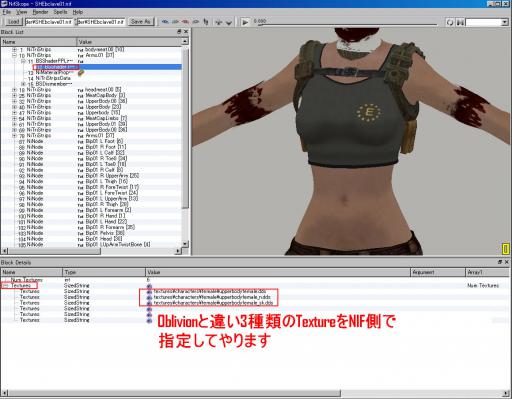
Task: Click the flower icon on the last Textures row
Action: click(149, 320)
